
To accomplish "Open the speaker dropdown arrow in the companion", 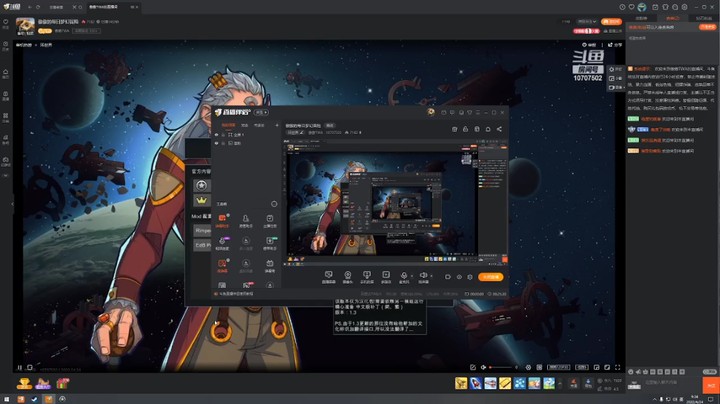I will (x=431, y=275).
